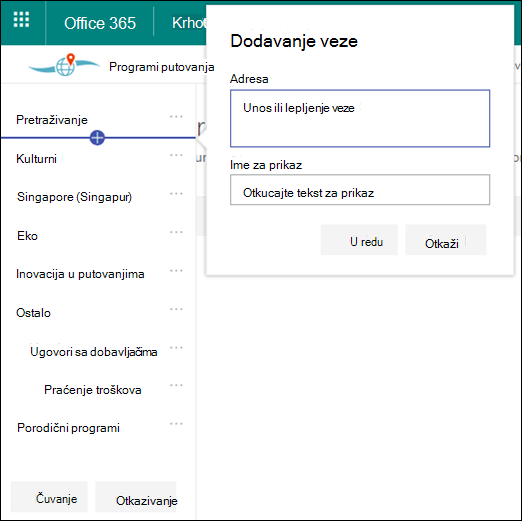The width and height of the screenshot is (522, 521).
Task: Open ellipsis menu for Ugovori sa dobavljačima
Action: coord(176,348)
